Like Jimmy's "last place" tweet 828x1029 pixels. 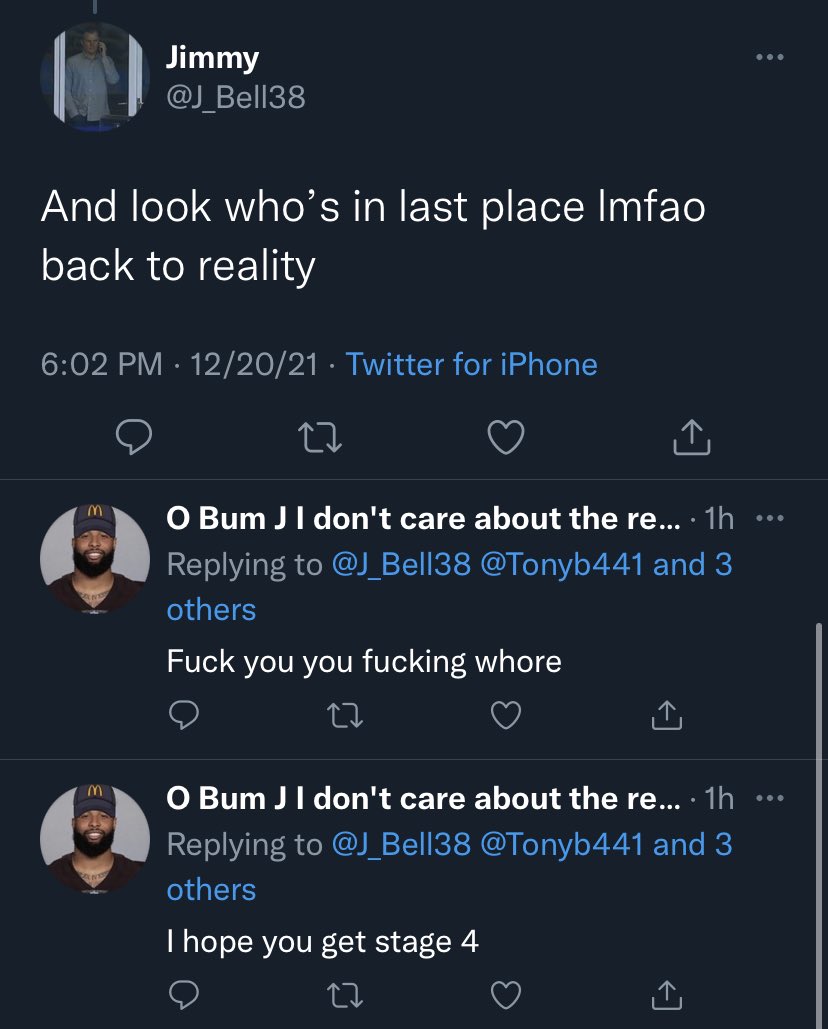click(x=506, y=437)
